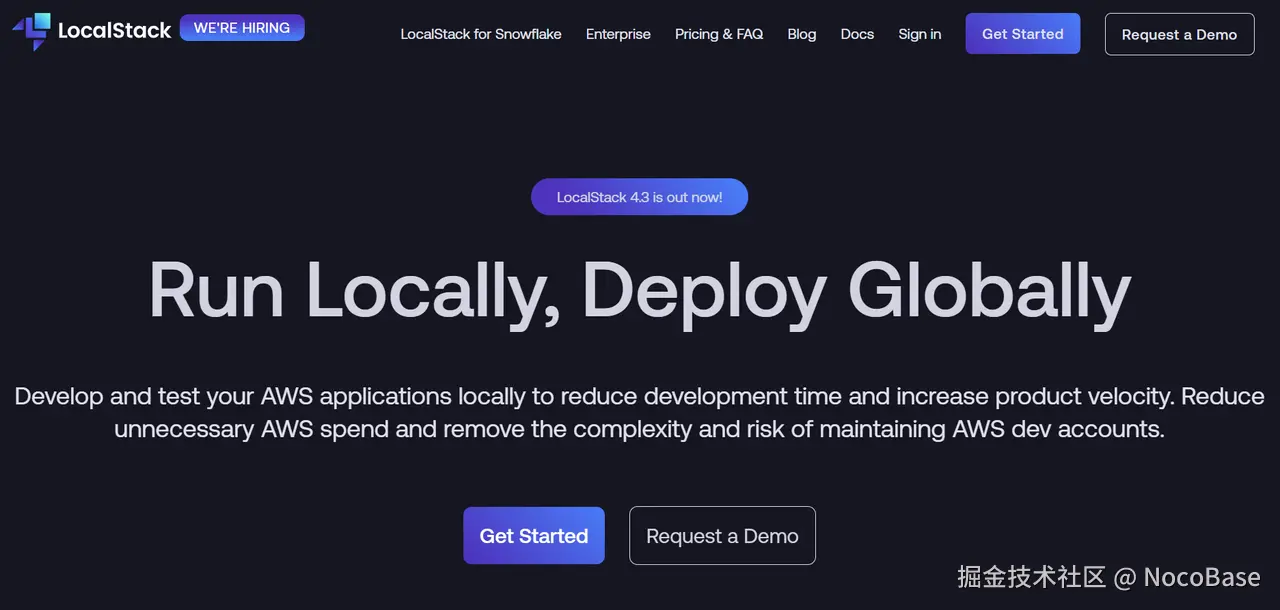The image size is (1280, 610).
Task: Visit the Blog
Action: pyautogui.click(x=801, y=34)
